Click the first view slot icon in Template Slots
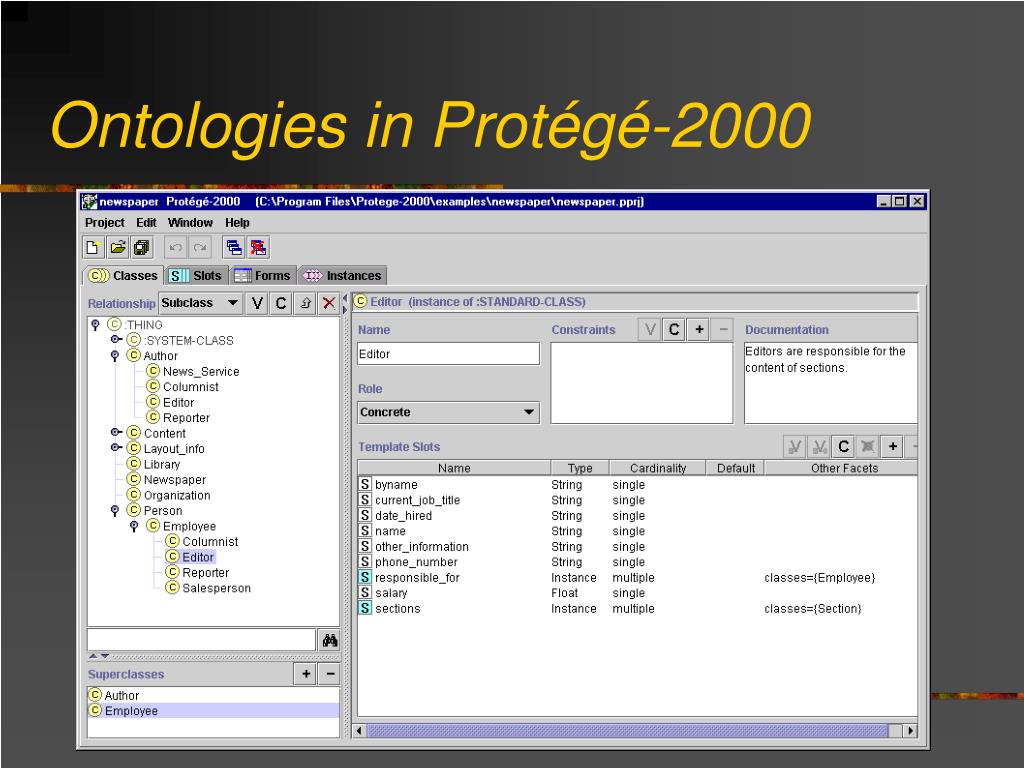The width and height of the screenshot is (1024, 768). (x=795, y=447)
